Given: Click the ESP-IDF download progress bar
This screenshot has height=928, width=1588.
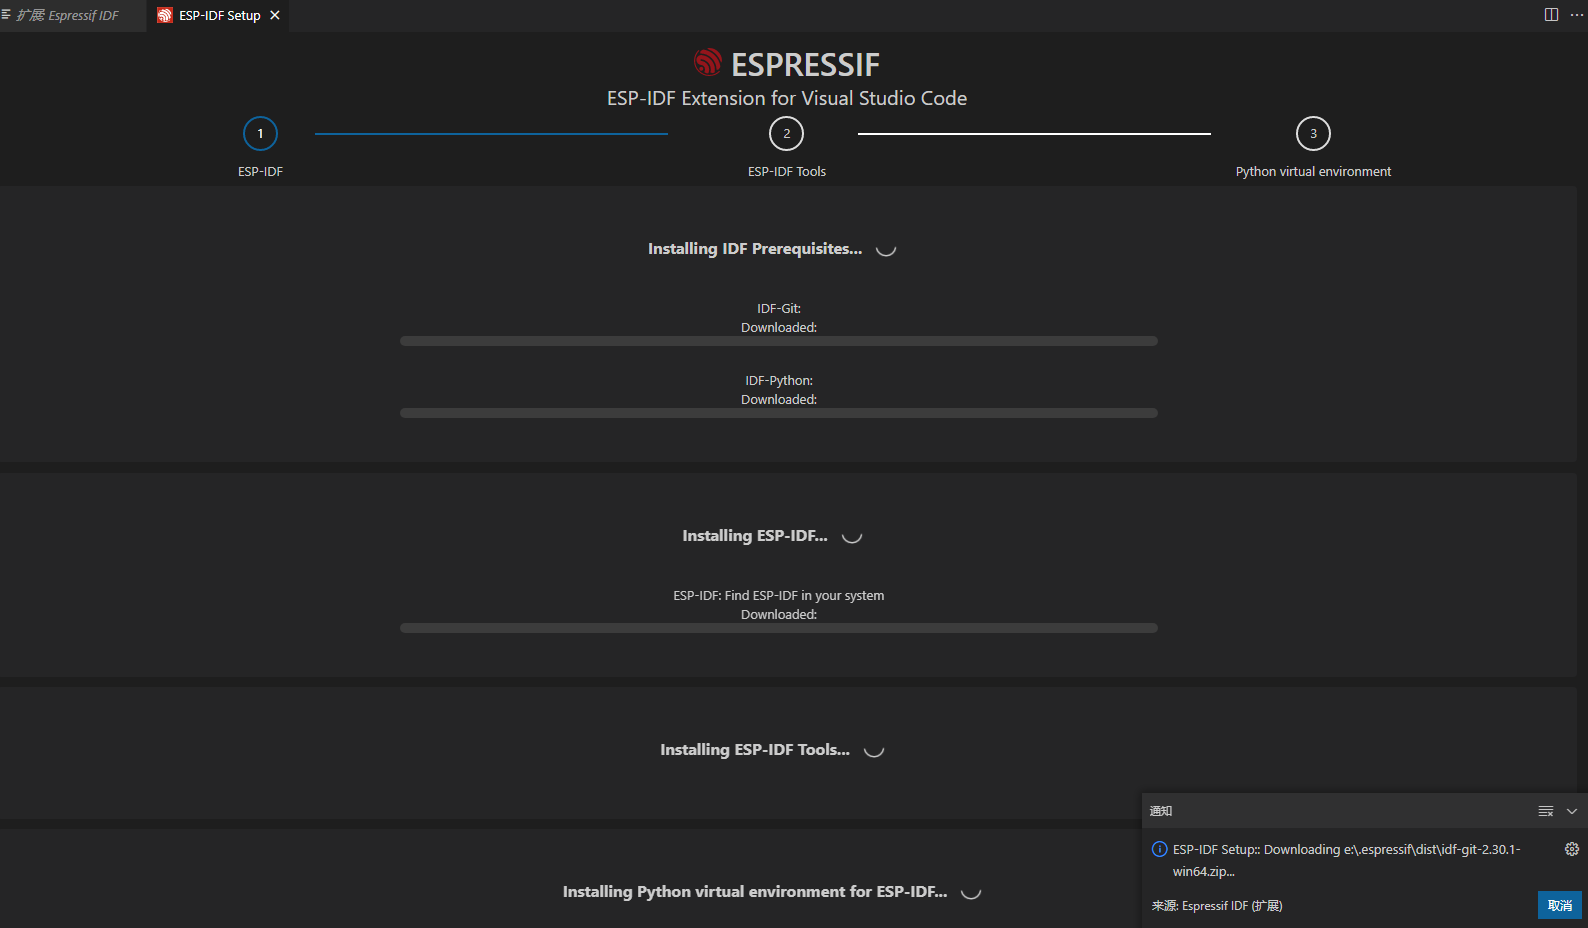Looking at the screenshot, I should tap(779, 628).
